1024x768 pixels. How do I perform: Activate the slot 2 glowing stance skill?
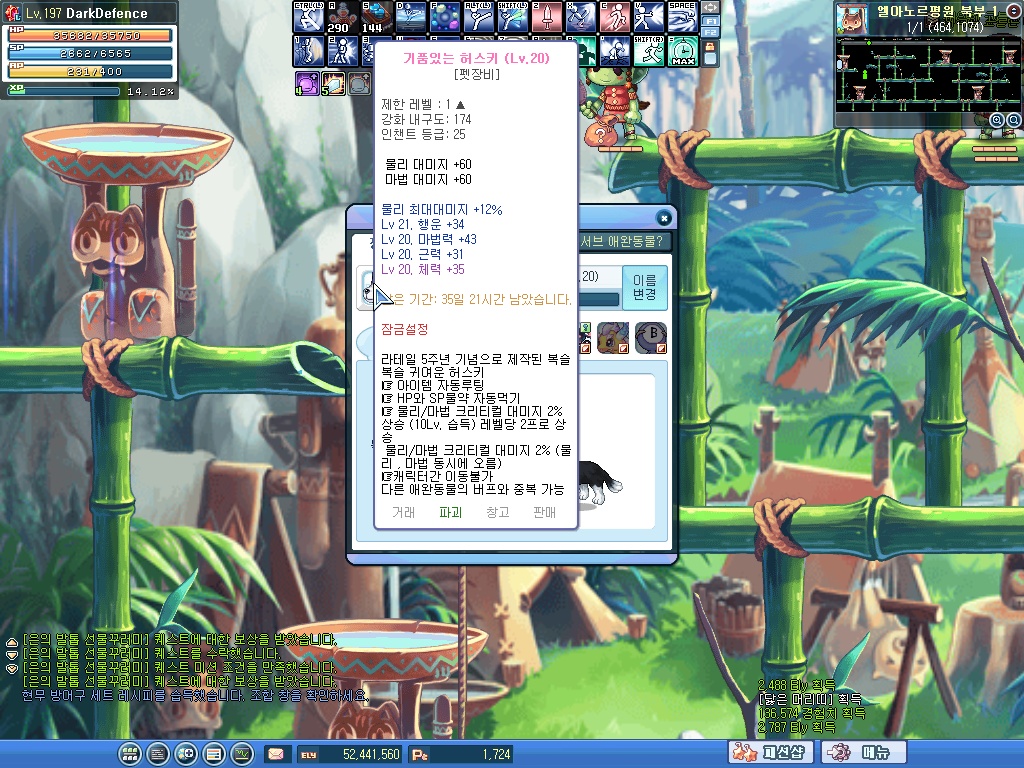pos(342,51)
